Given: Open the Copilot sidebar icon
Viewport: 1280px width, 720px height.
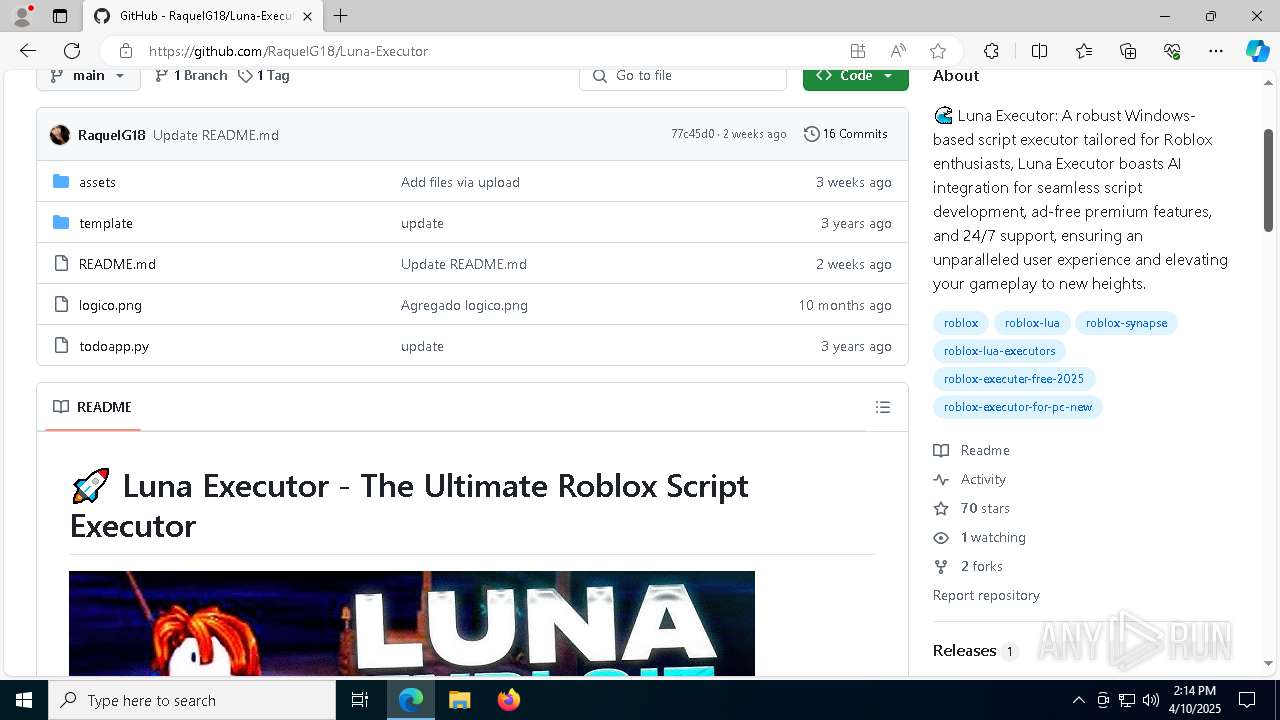Looking at the screenshot, I should click(1257, 51).
